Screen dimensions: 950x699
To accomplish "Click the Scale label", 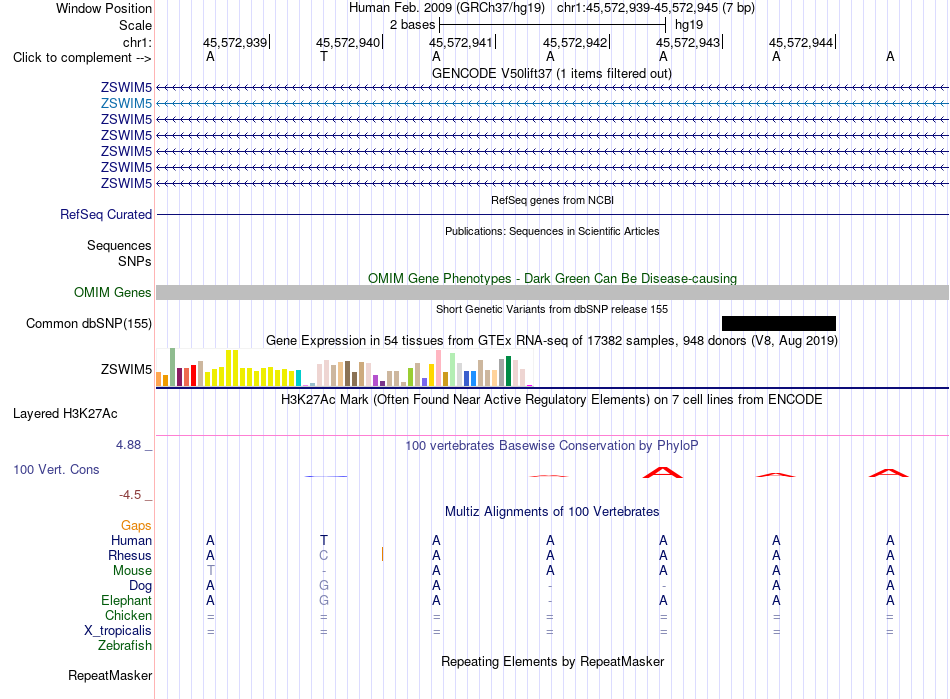I will tap(135, 25).
